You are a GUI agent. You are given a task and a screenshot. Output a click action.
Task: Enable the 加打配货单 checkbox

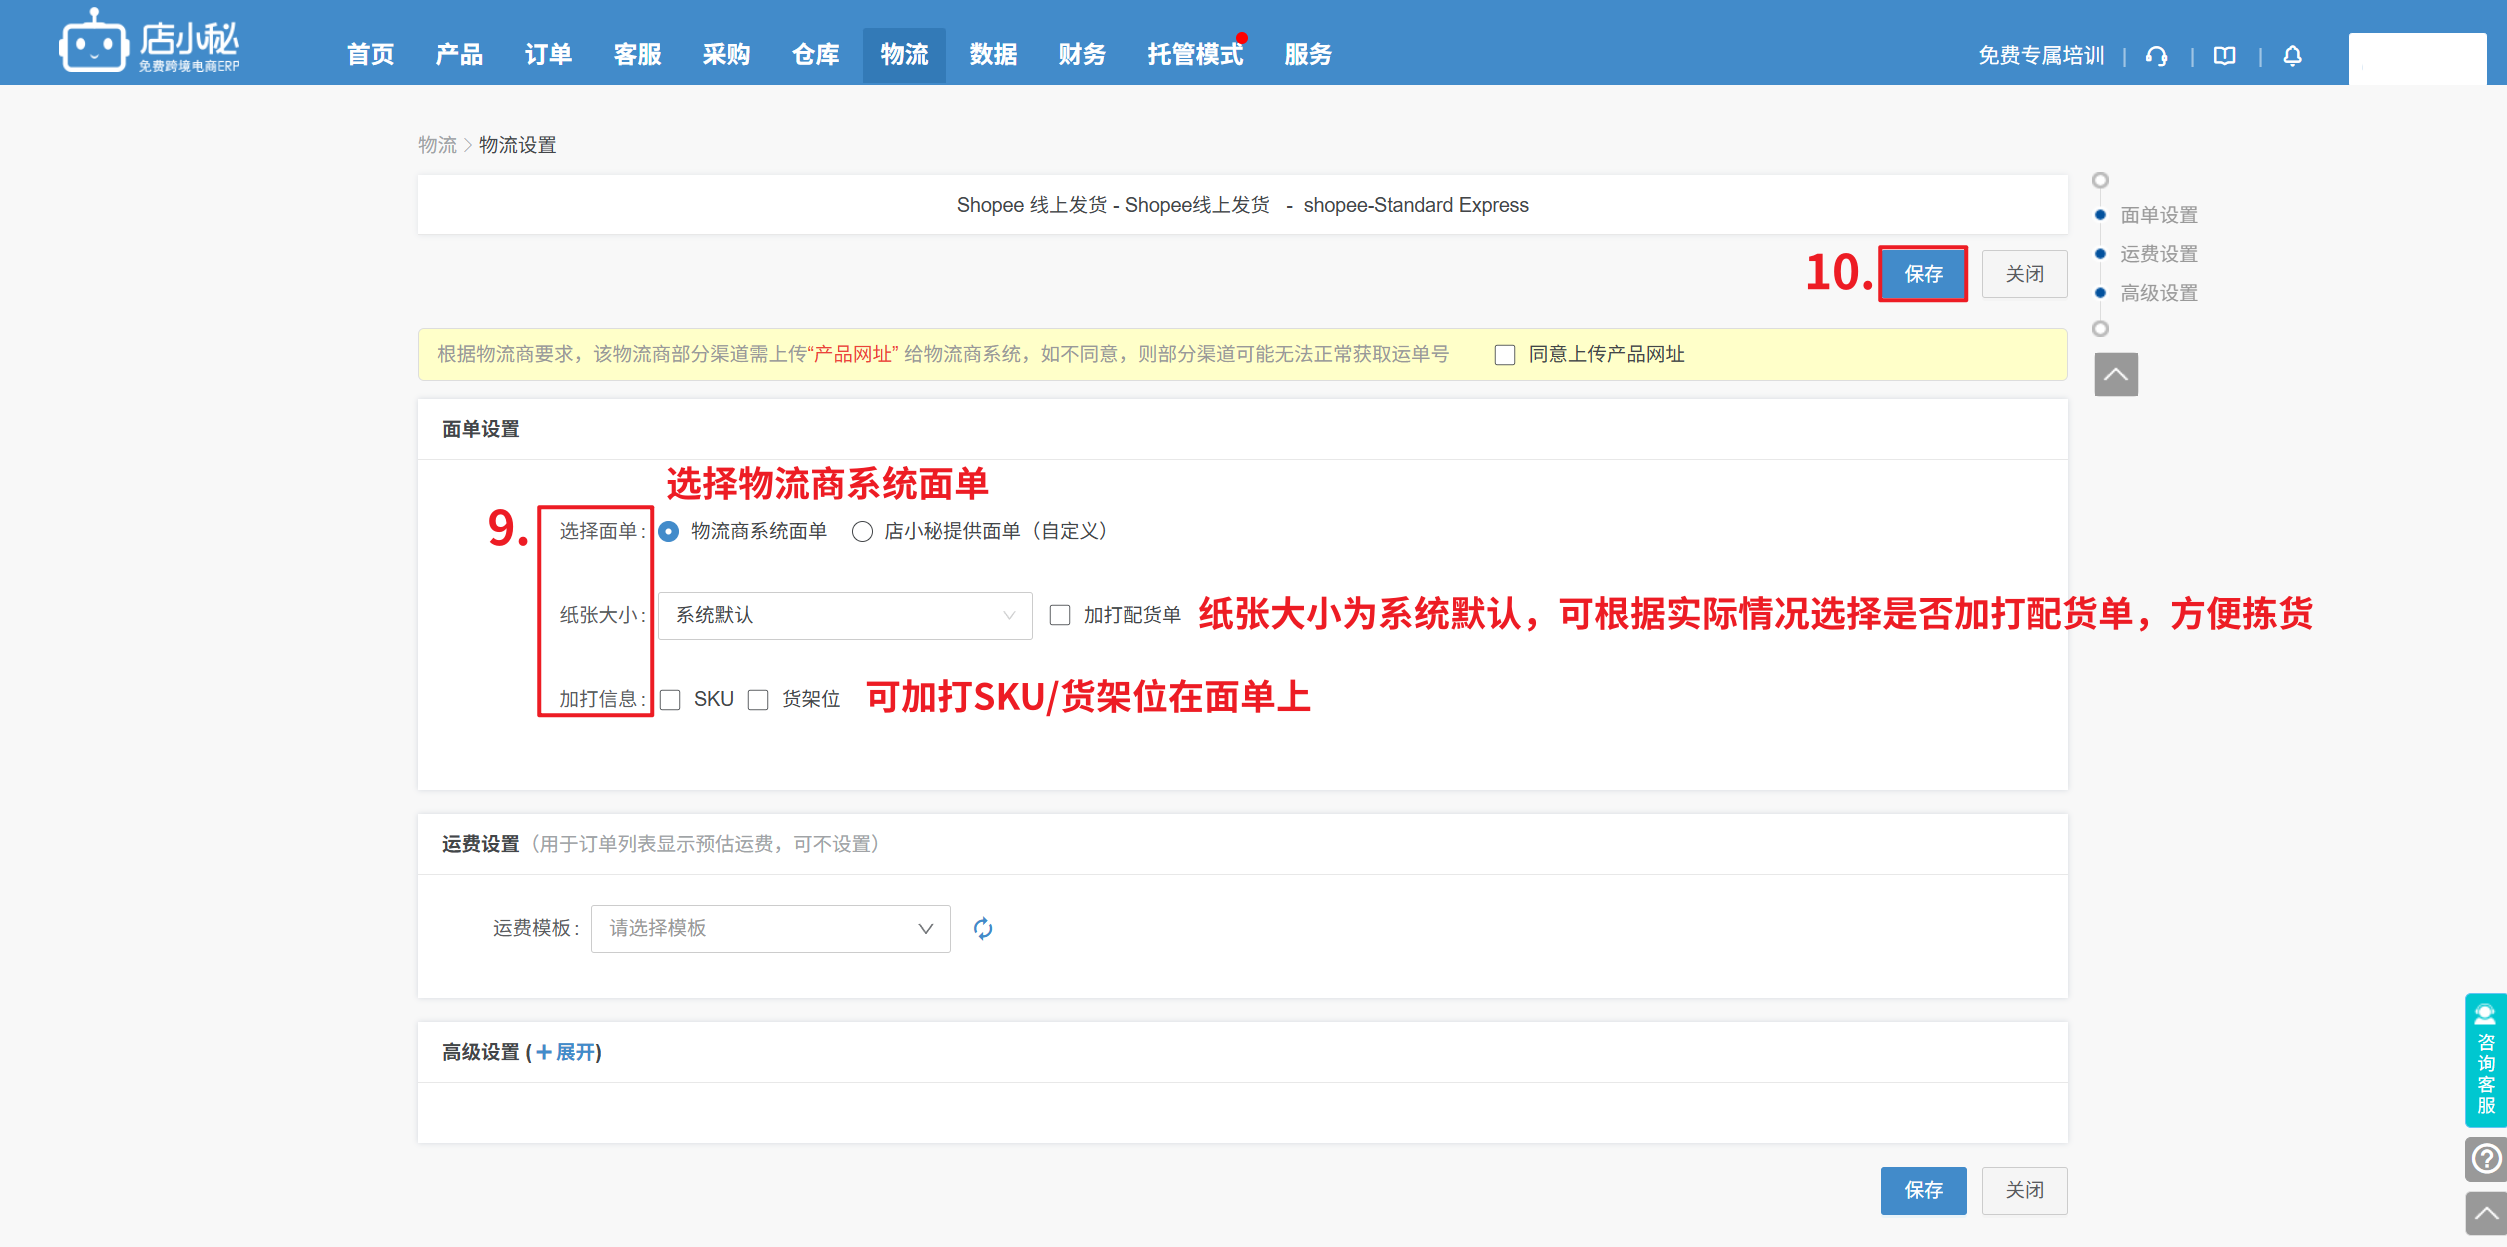[1060, 615]
